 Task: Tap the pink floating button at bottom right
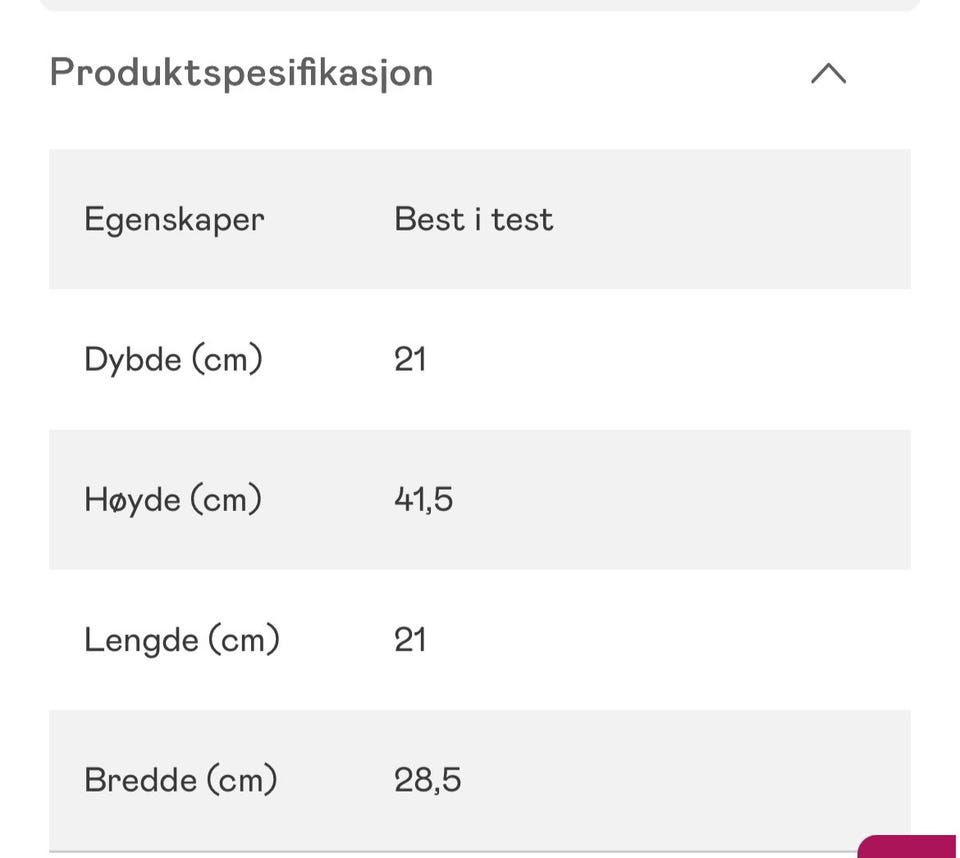click(912, 847)
